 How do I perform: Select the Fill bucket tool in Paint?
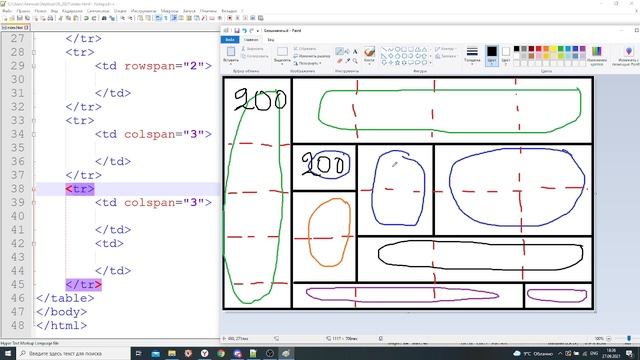point(347,51)
